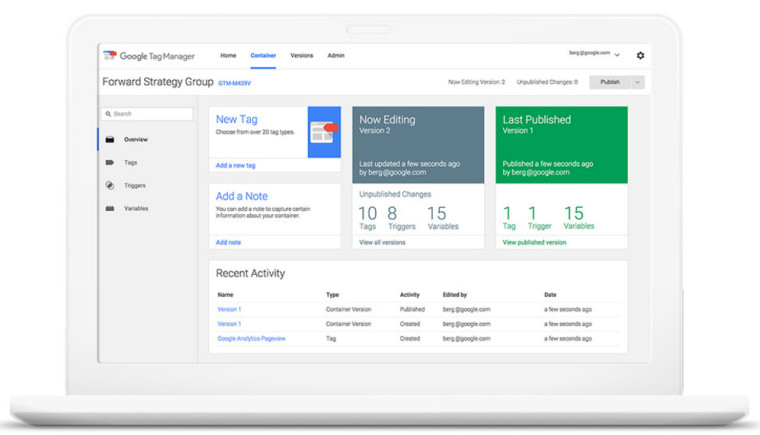This screenshot has width=760, height=435.
Task: Click the GTM-M439V container ID link
Action: click(x=235, y=83)
